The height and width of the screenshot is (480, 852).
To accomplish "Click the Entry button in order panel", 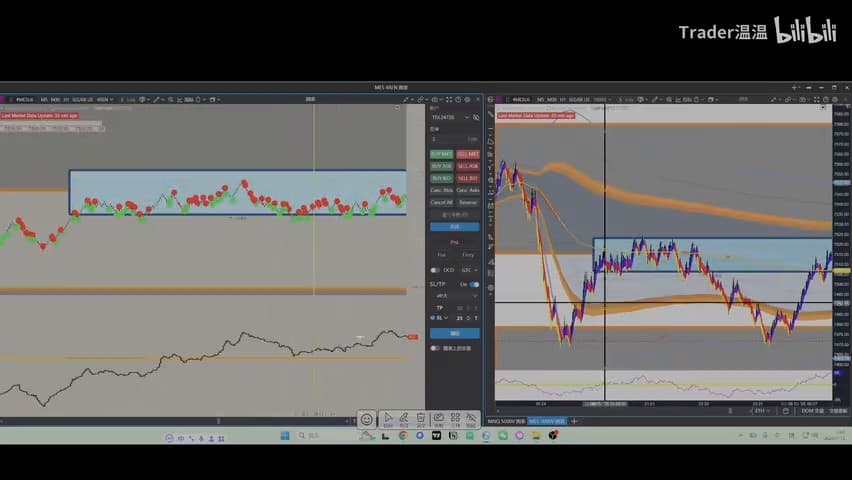I will pos(468,254).
